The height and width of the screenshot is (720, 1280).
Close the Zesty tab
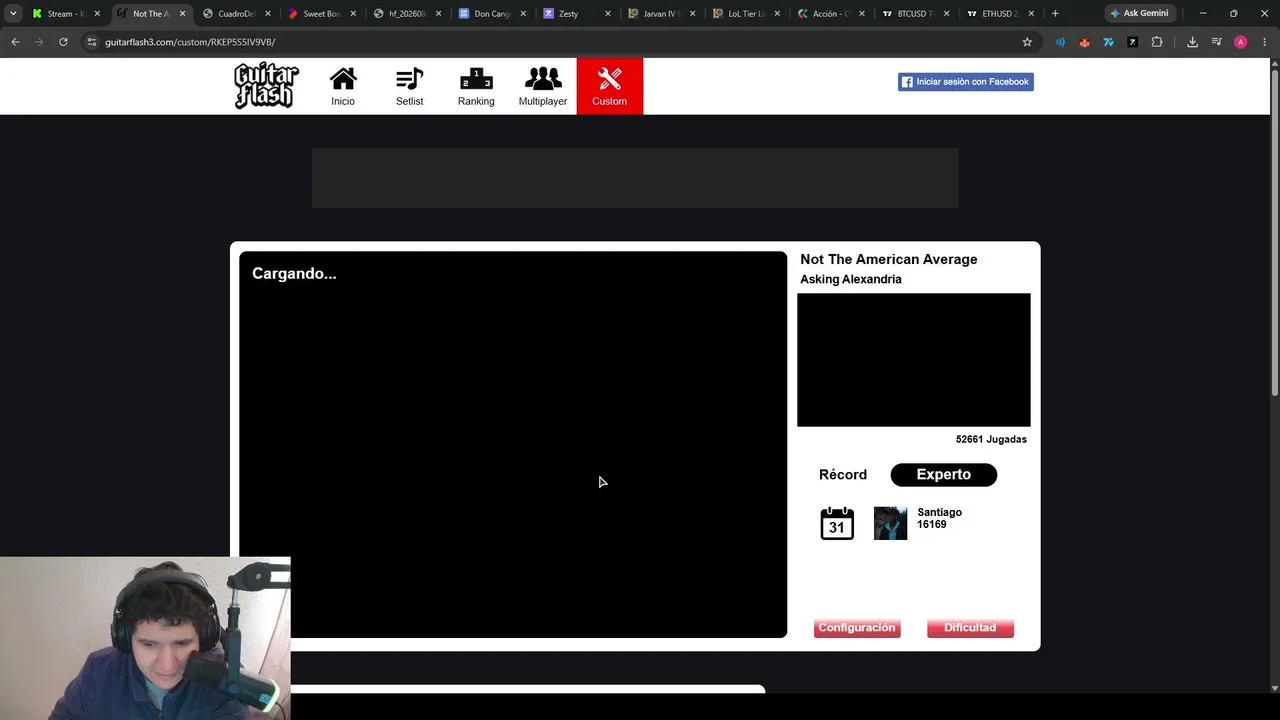[x=607, y=14]
